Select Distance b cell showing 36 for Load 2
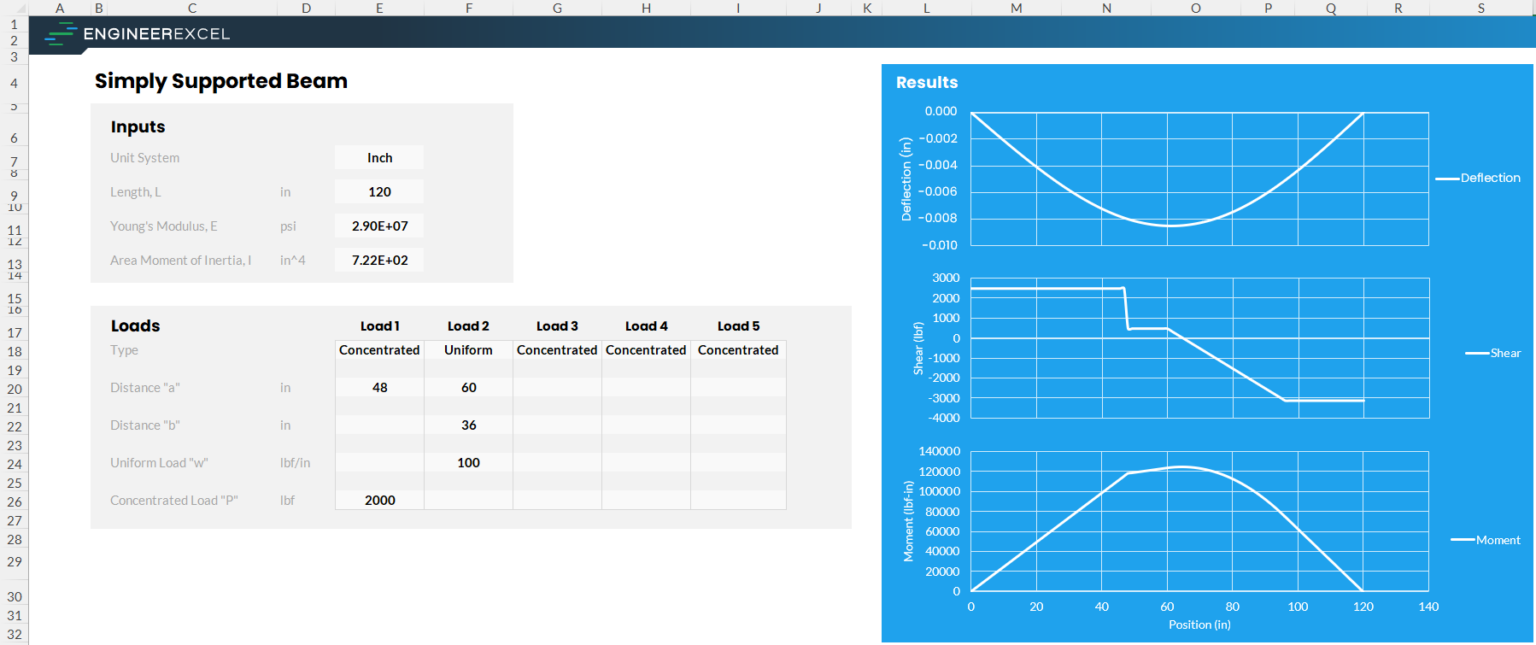This screenshot has height=645, width=1536. (x=468, y=425)
